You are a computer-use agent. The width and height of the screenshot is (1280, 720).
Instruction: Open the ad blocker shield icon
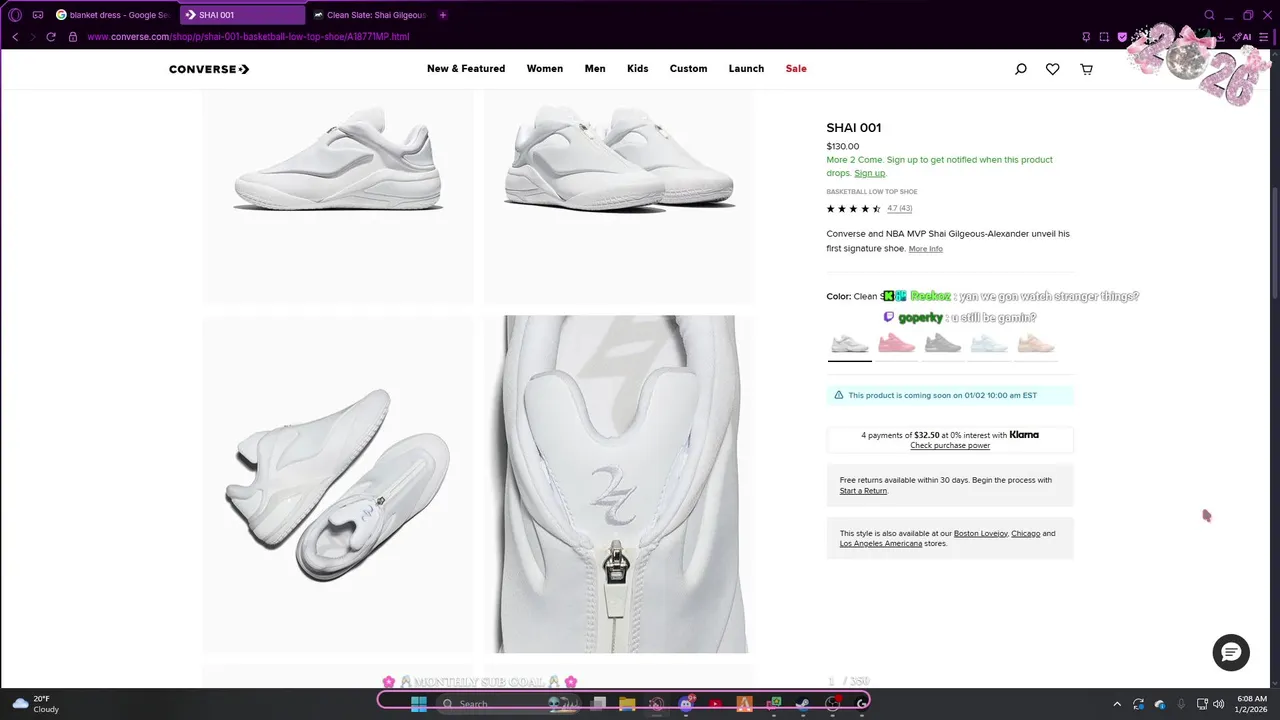click(x=1122, y=37)
